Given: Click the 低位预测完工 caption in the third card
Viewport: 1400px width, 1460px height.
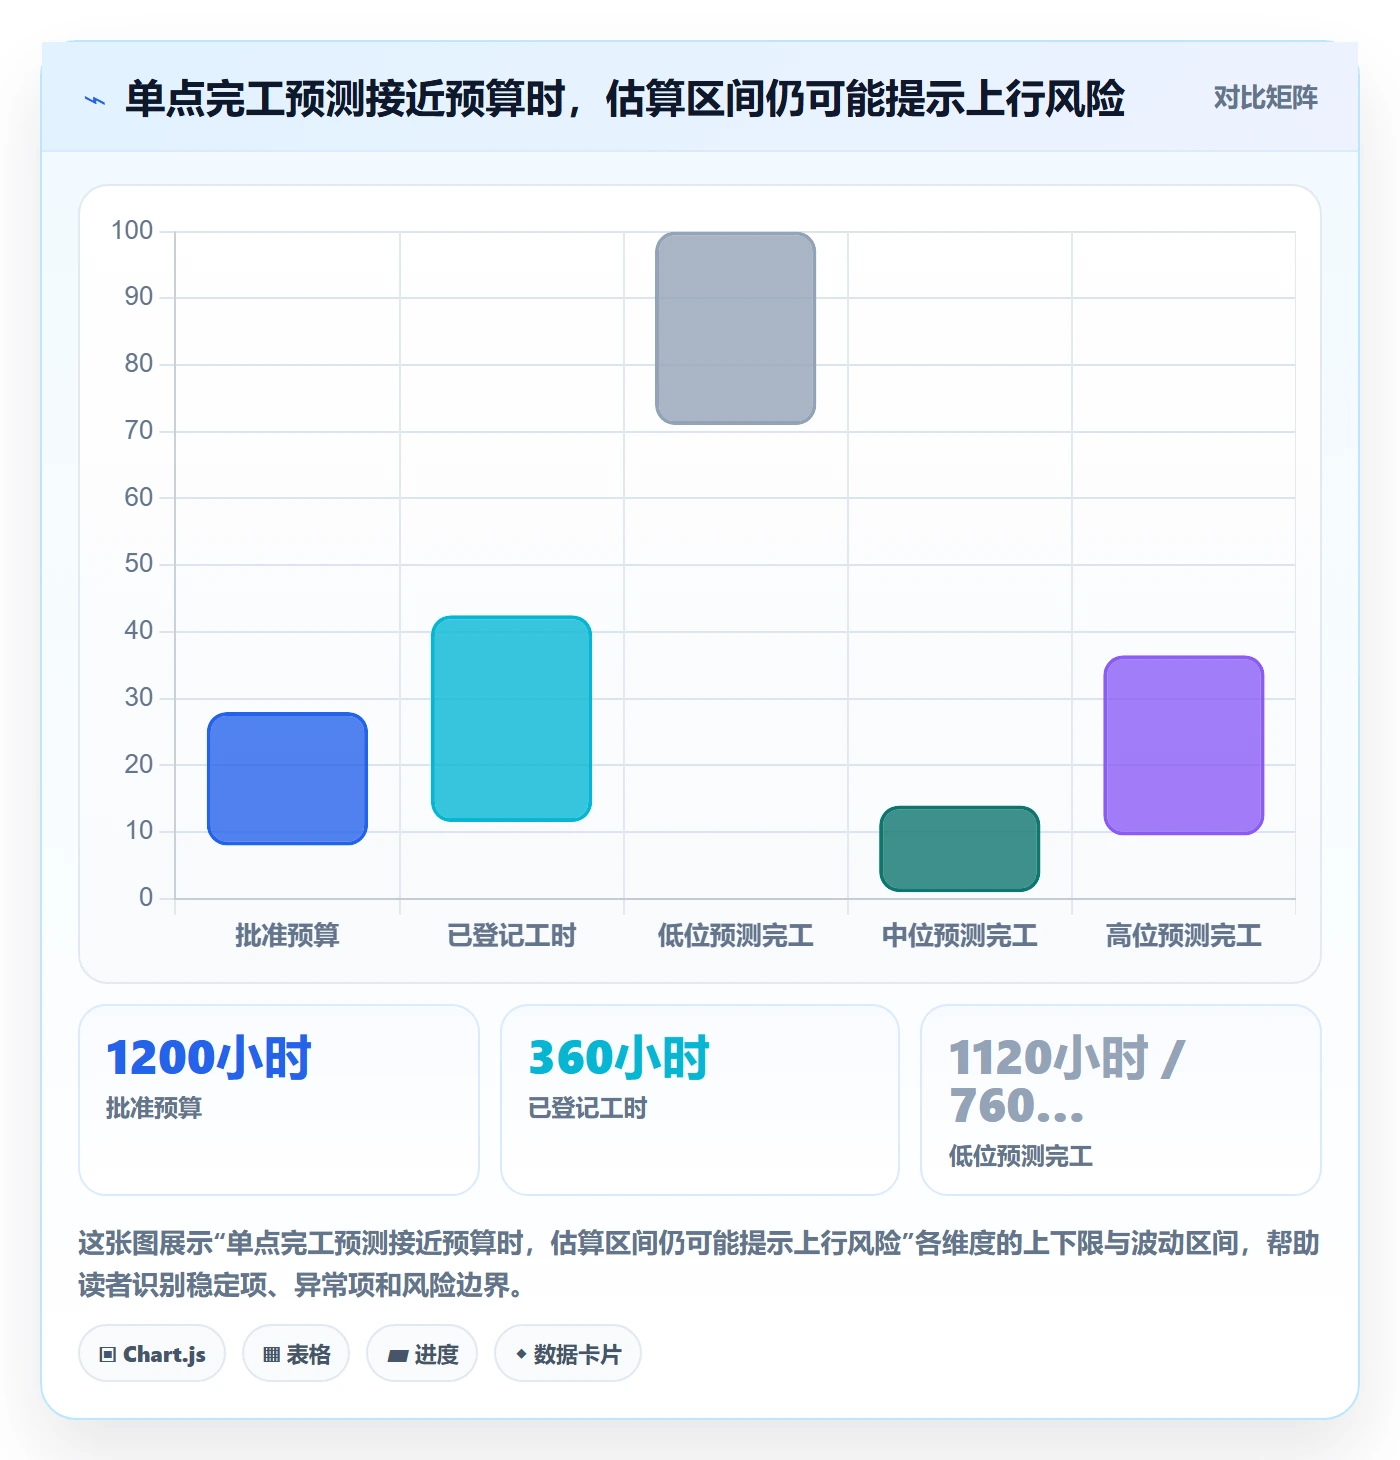Looking at the screenshot, I should [1021, 1156].
